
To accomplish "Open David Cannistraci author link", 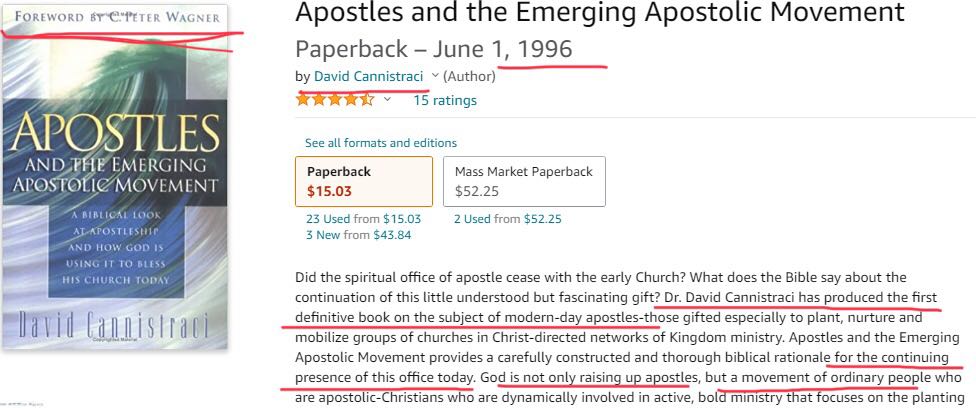I will click(368, 76).
